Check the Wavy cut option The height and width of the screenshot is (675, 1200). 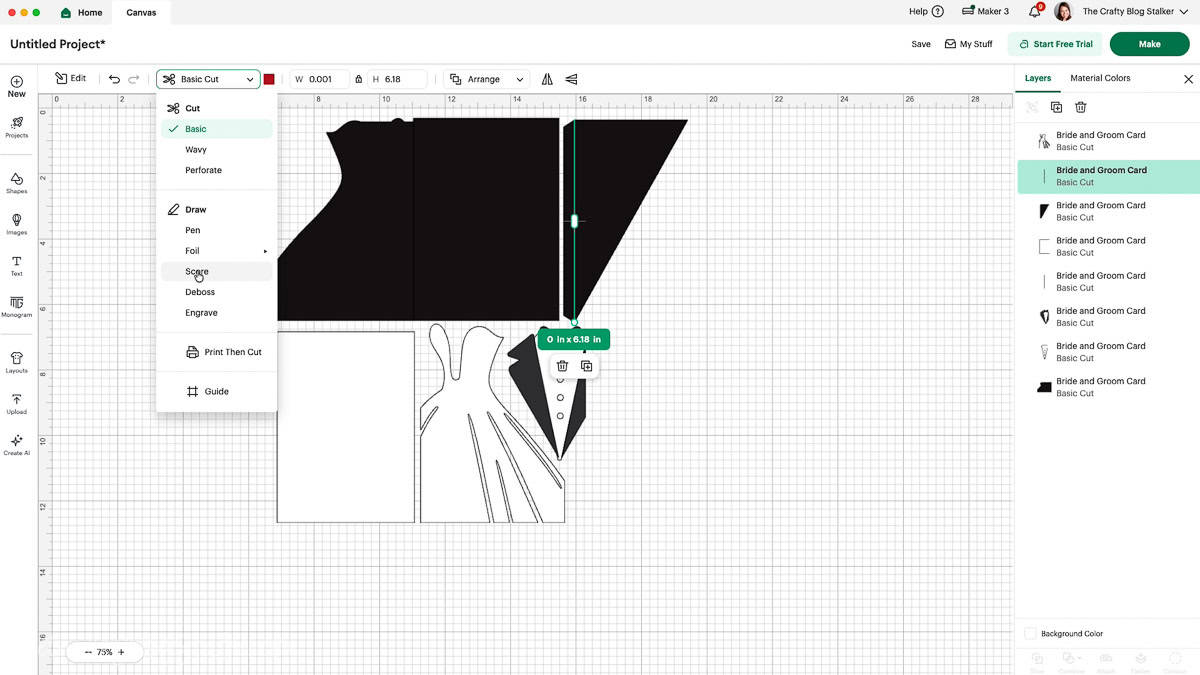coord(195,149)
